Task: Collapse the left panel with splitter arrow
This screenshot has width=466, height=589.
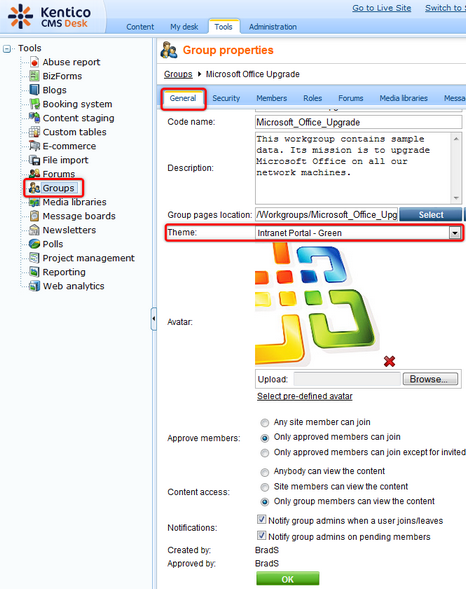Action: [x=154, y=319]
